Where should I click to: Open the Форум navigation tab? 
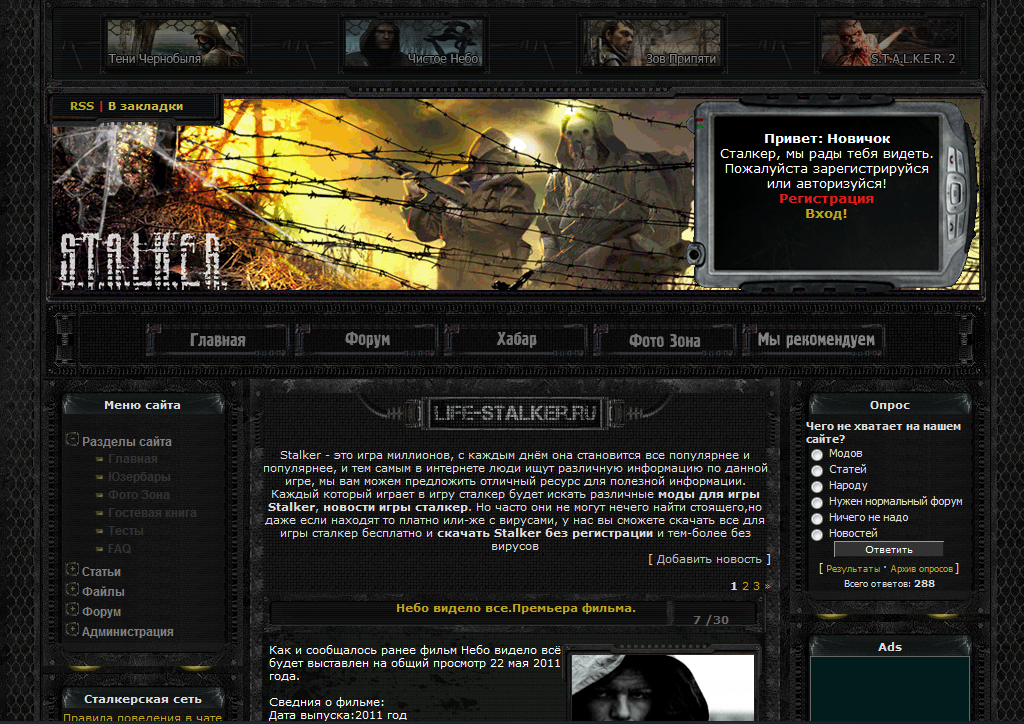point(367,339)
